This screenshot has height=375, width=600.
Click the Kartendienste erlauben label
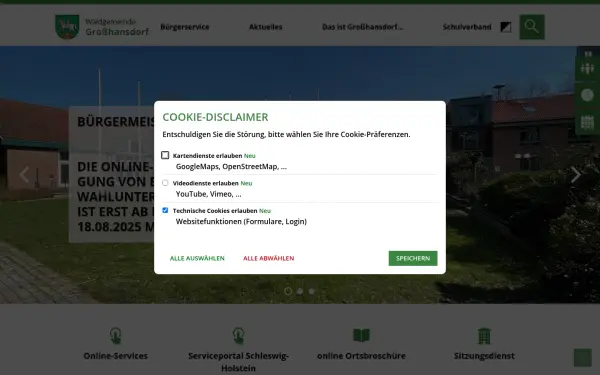207,156
